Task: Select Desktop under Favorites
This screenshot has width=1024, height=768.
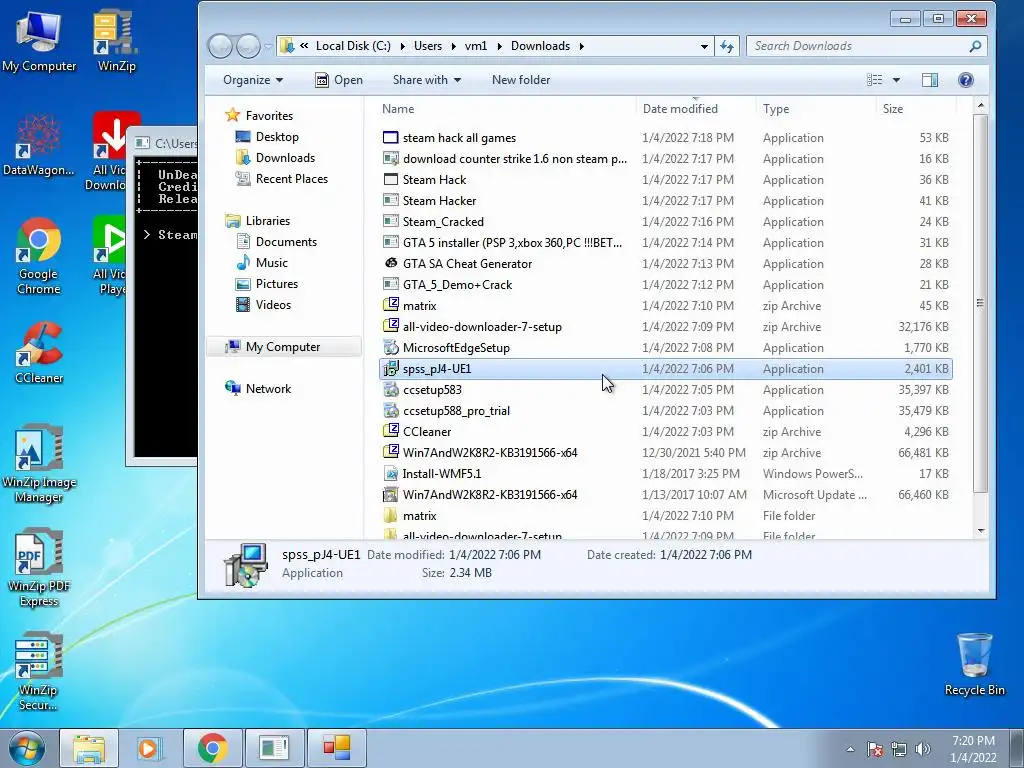Action: click(x=266, y=136)
